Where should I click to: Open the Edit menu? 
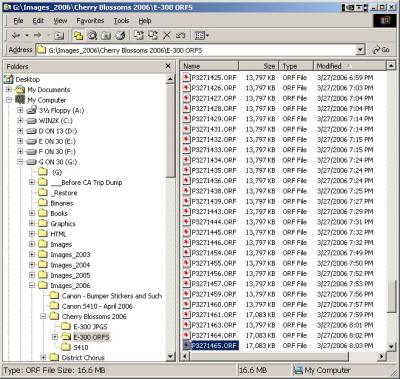[x=38, y=21]
